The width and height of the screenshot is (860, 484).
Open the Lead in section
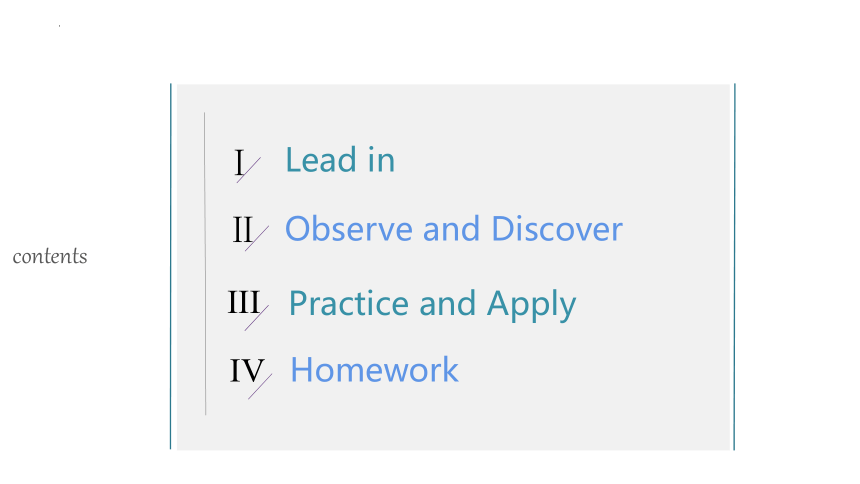tap(340, 160)
